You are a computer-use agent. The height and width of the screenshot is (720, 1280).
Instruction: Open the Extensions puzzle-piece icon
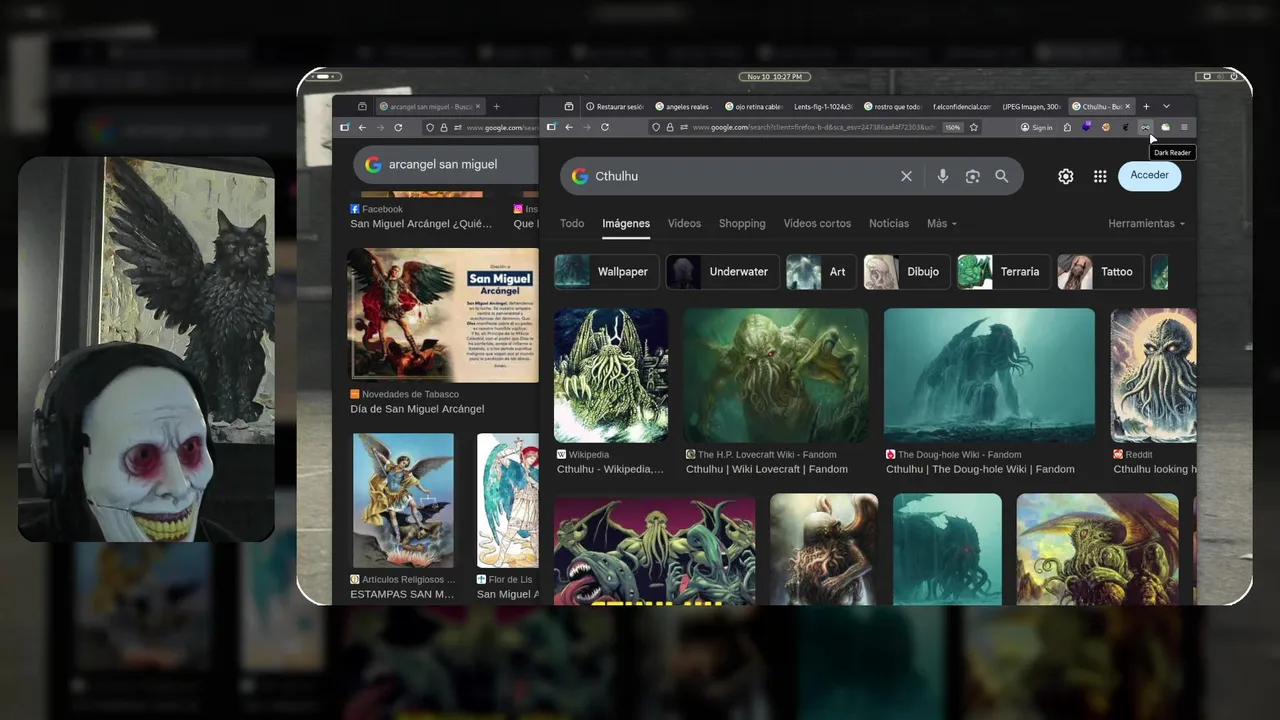1067,127
